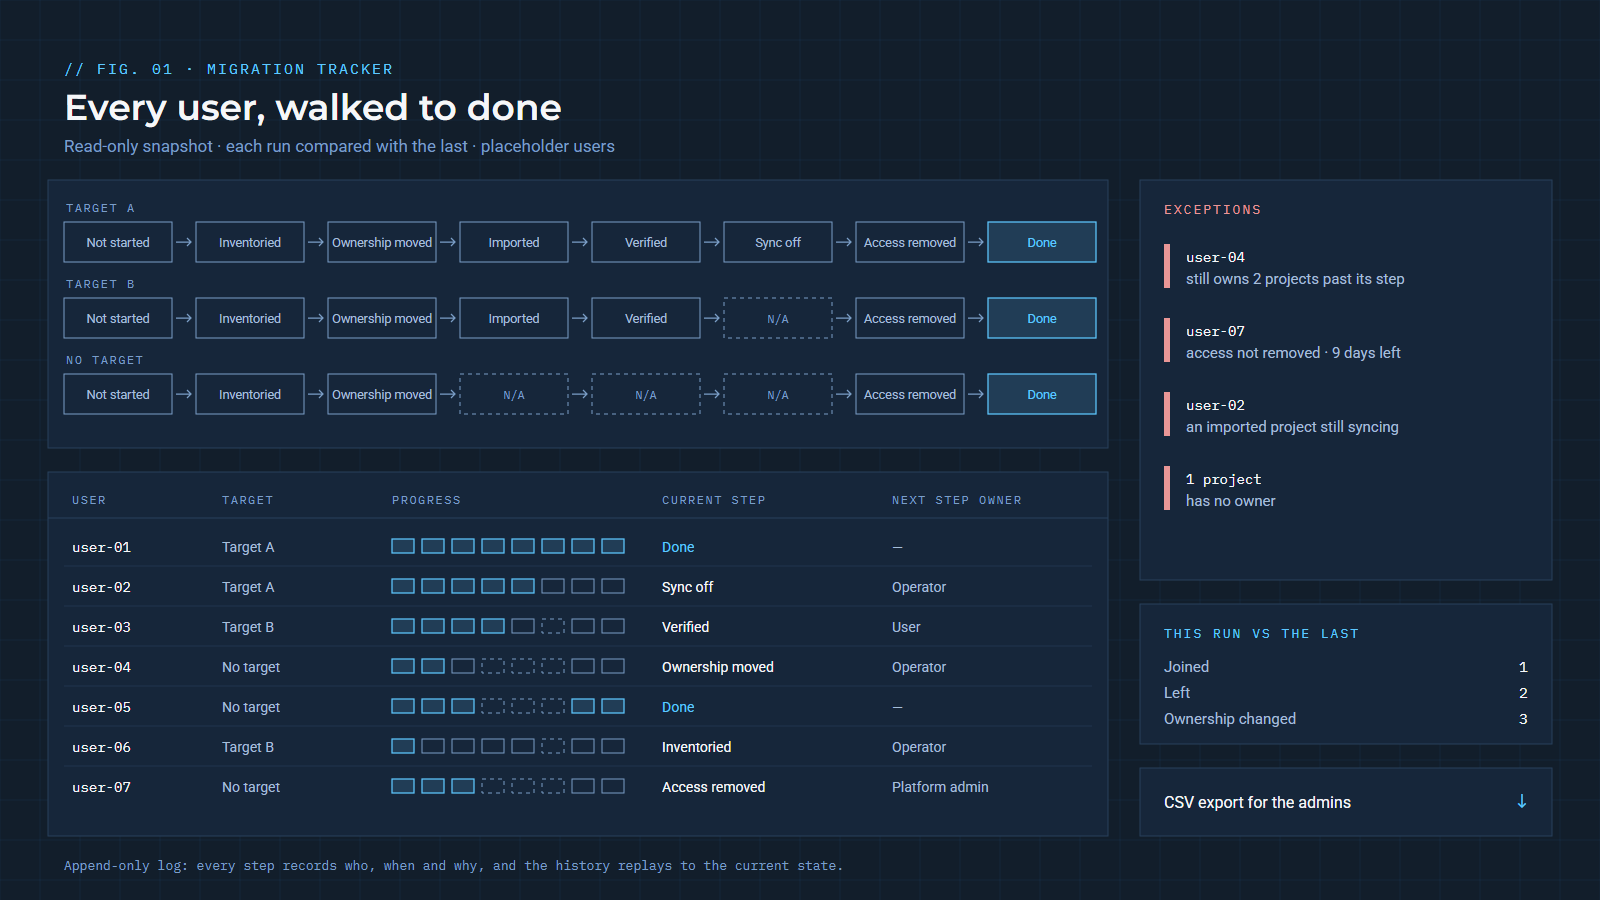Click Done step in No Target flow

1042,394
